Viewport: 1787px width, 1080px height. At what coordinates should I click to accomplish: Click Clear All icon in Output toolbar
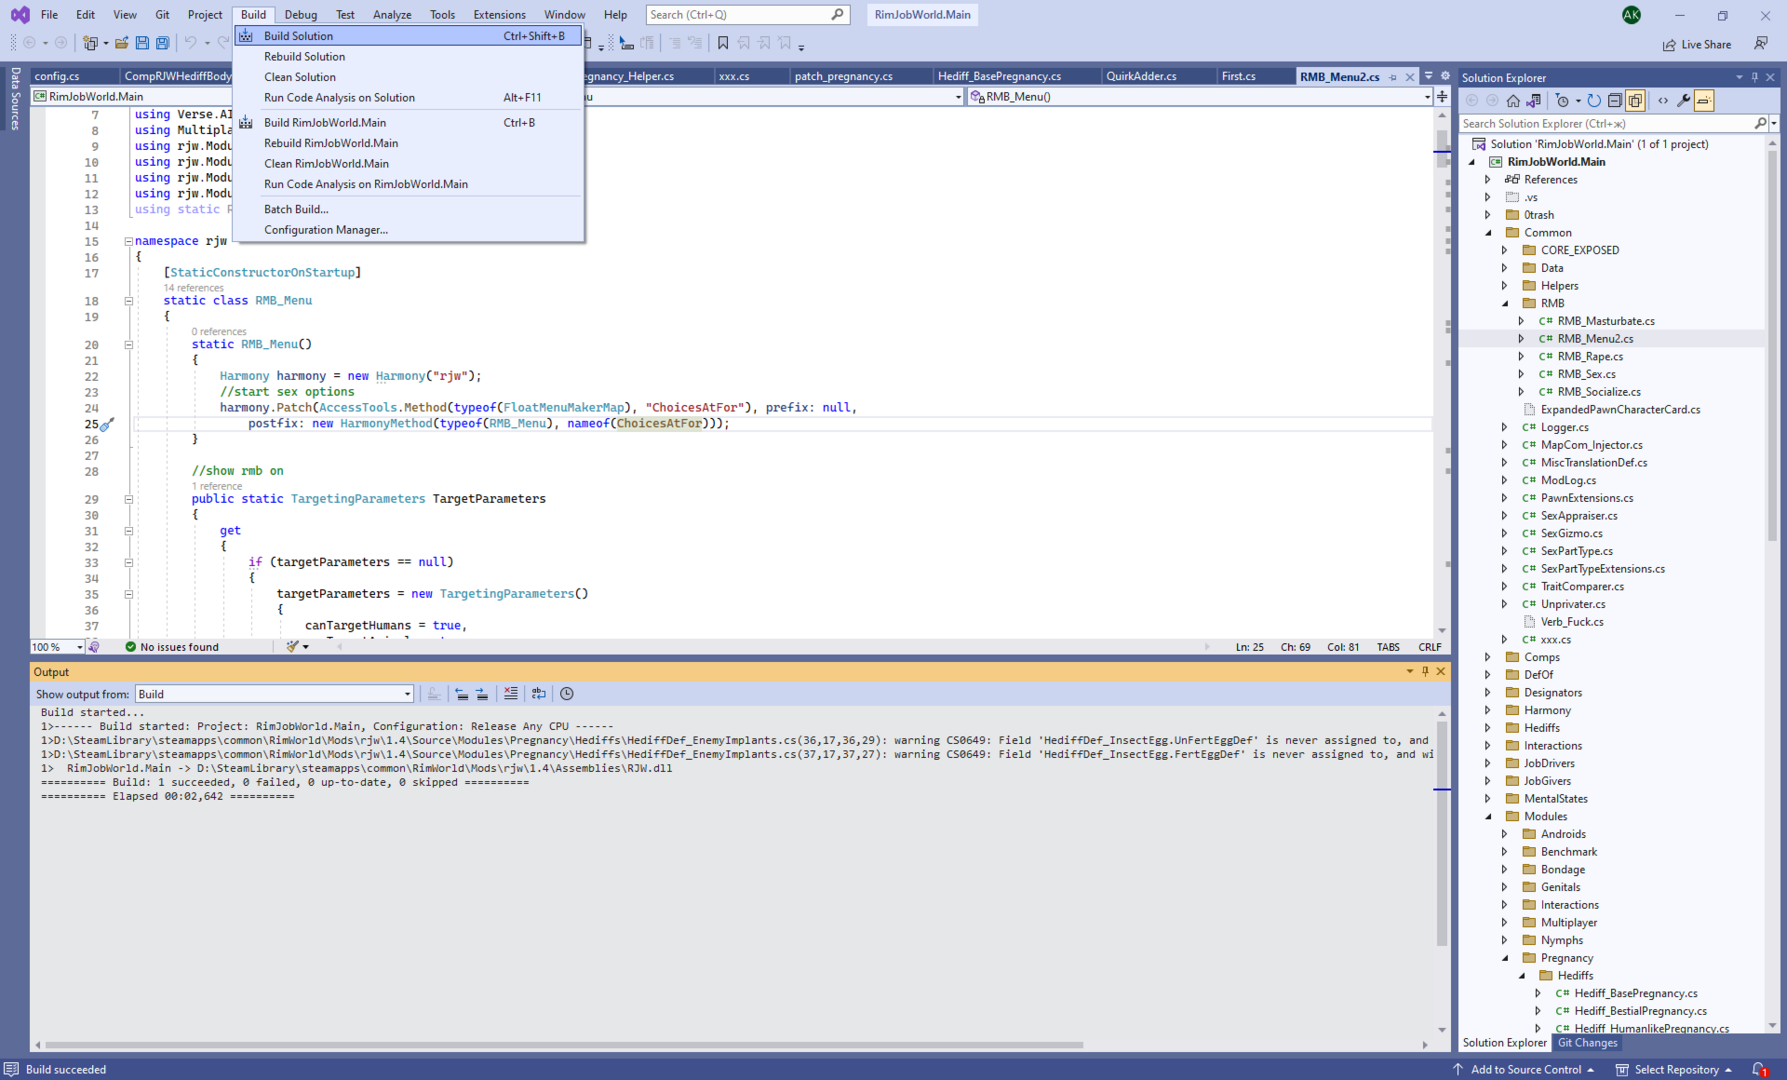[511, 694]
